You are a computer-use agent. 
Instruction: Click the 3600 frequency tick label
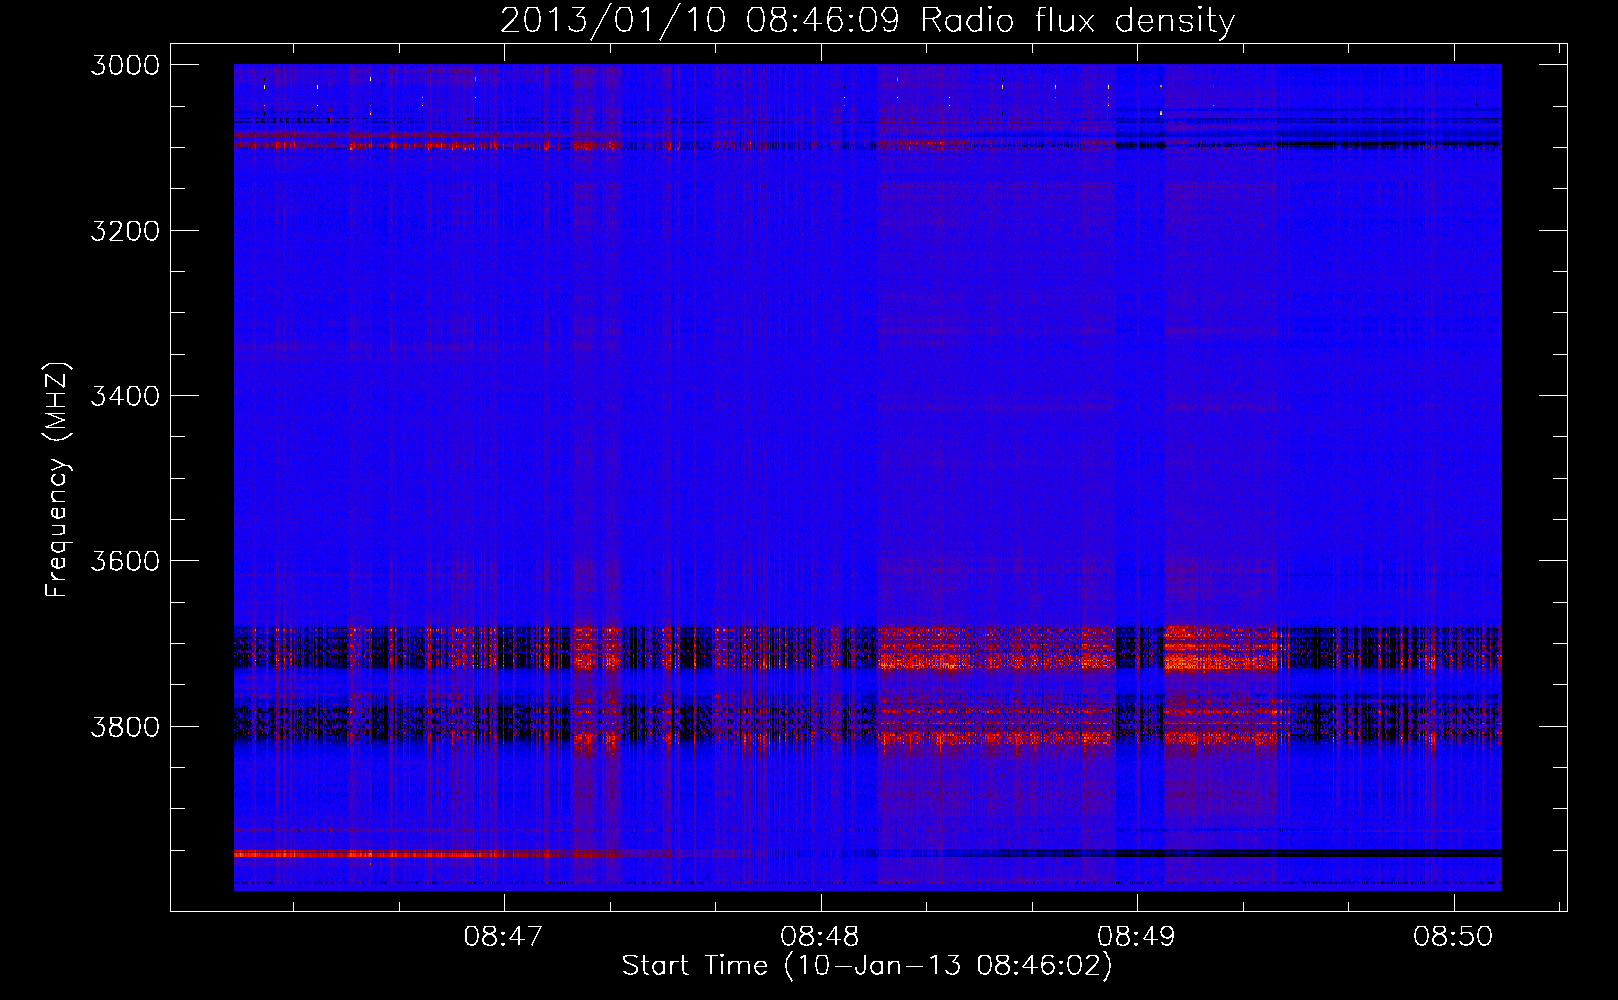coord(125,561)
